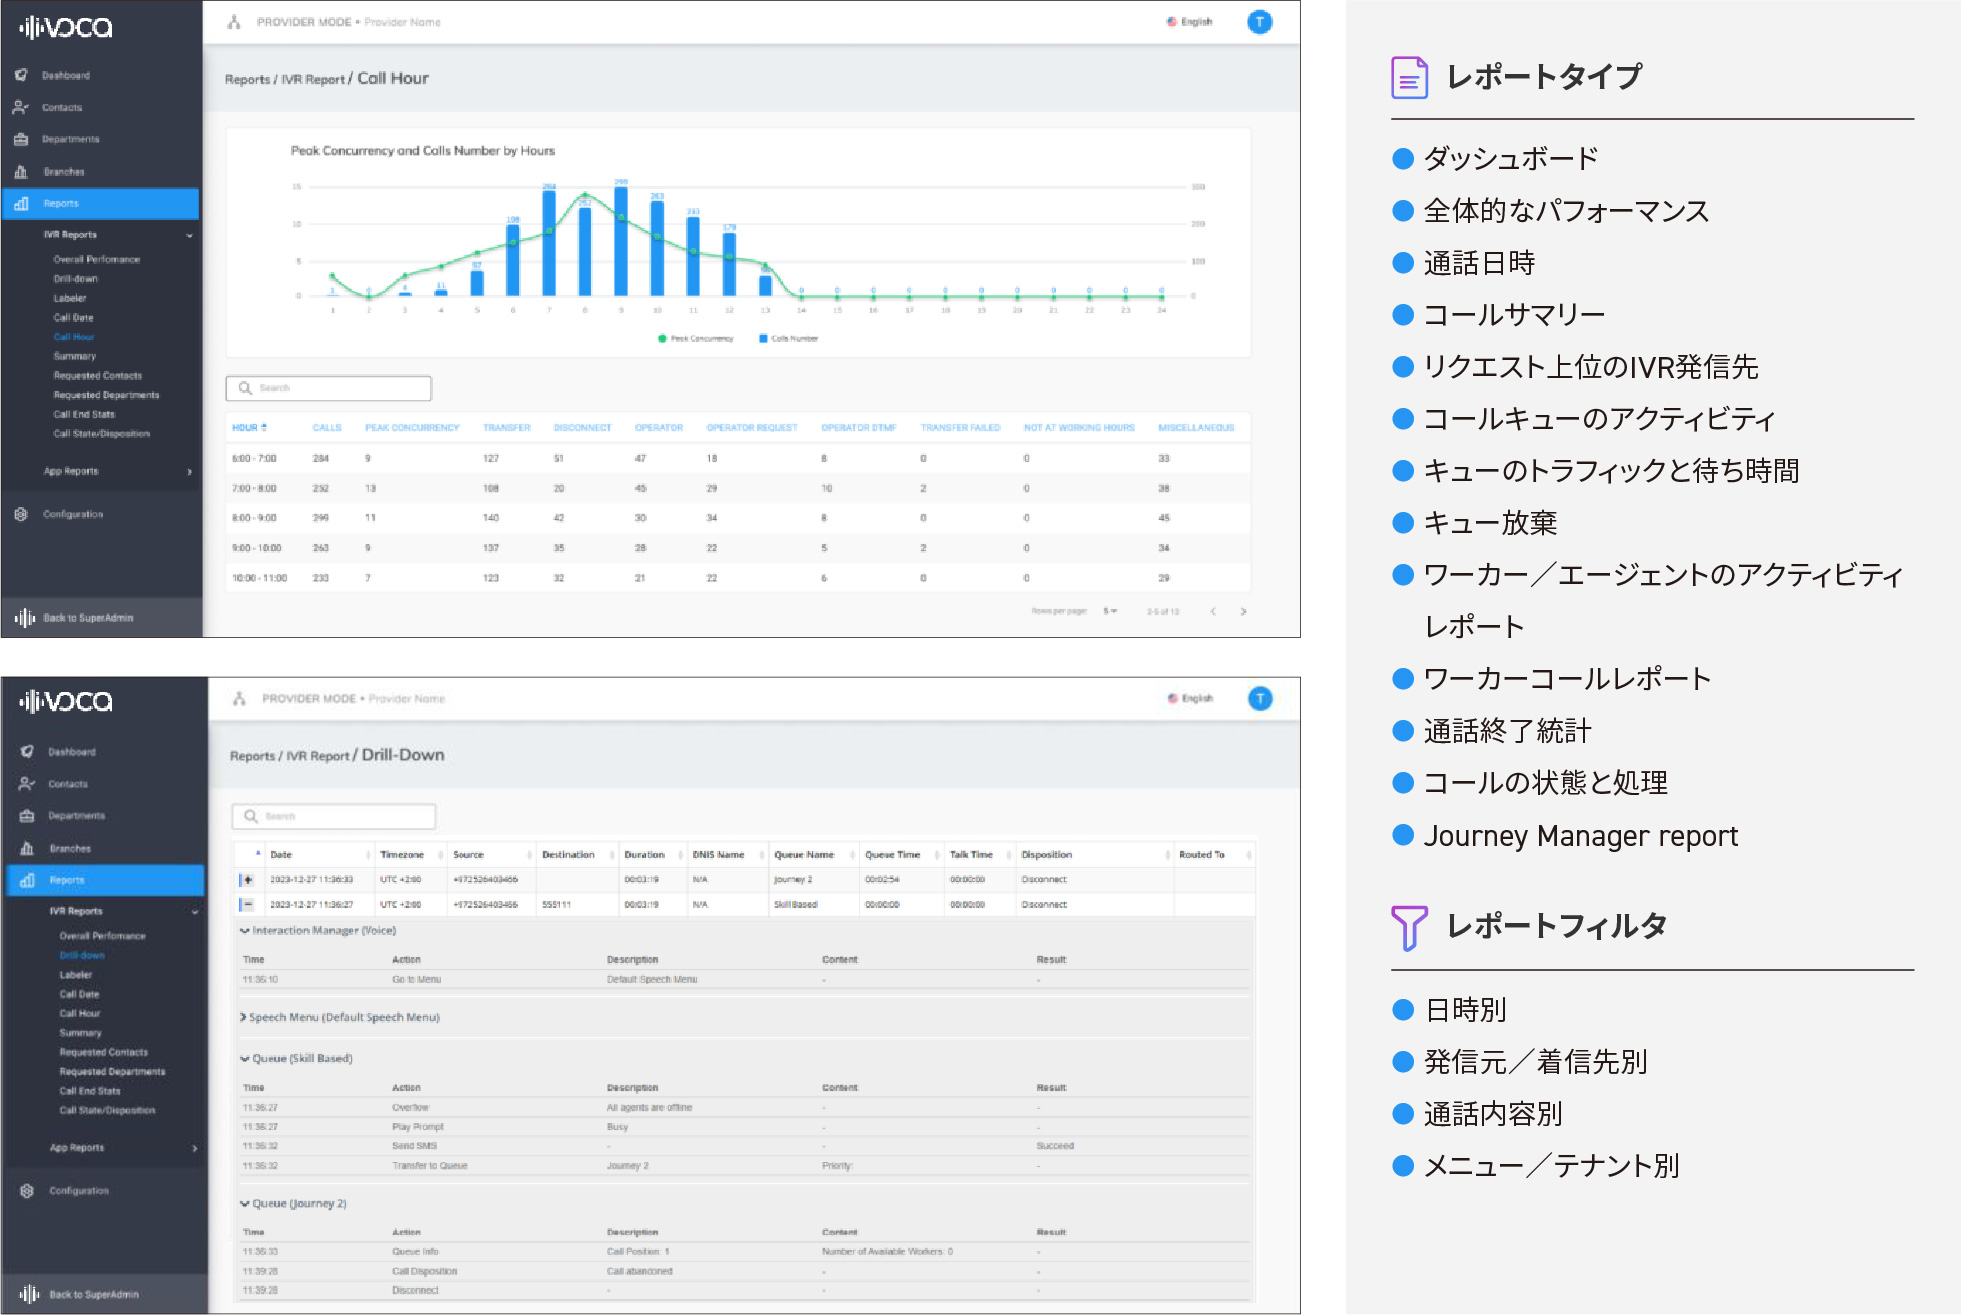The image size is (1961, 1315).
Task: Open the user avatar T on Drill-Down page
Action: [1260, 699]
